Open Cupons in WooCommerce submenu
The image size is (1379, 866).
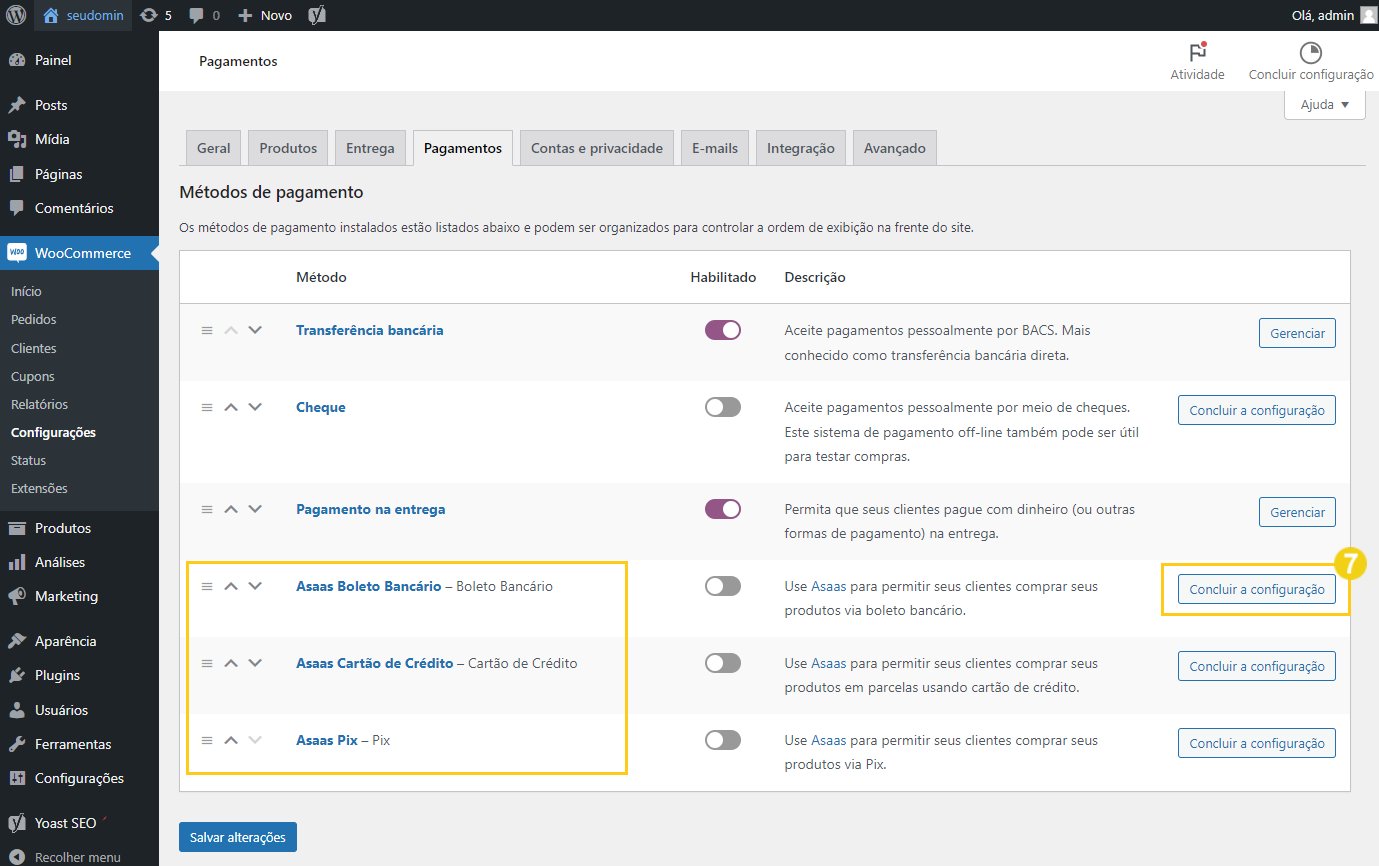point(33,376)
